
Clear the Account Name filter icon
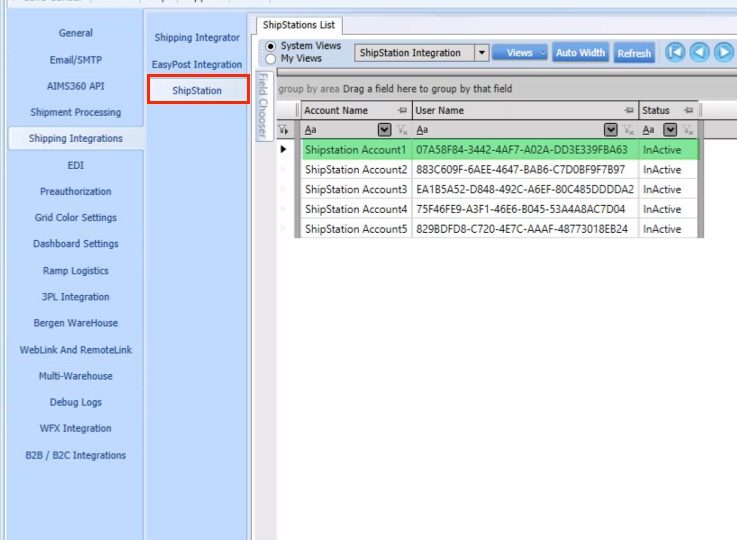click(402, 130)
